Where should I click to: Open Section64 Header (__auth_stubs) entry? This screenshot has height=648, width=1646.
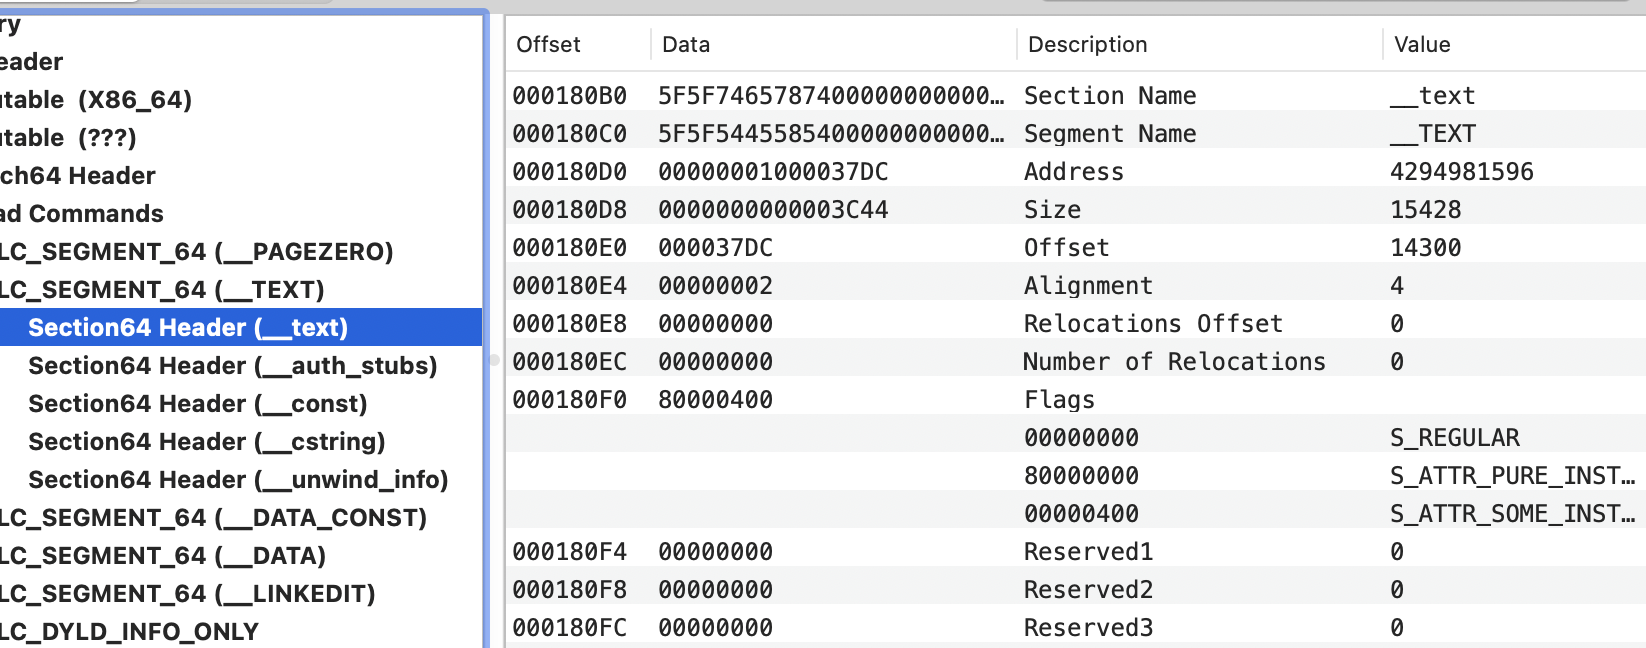click(232, 366)
